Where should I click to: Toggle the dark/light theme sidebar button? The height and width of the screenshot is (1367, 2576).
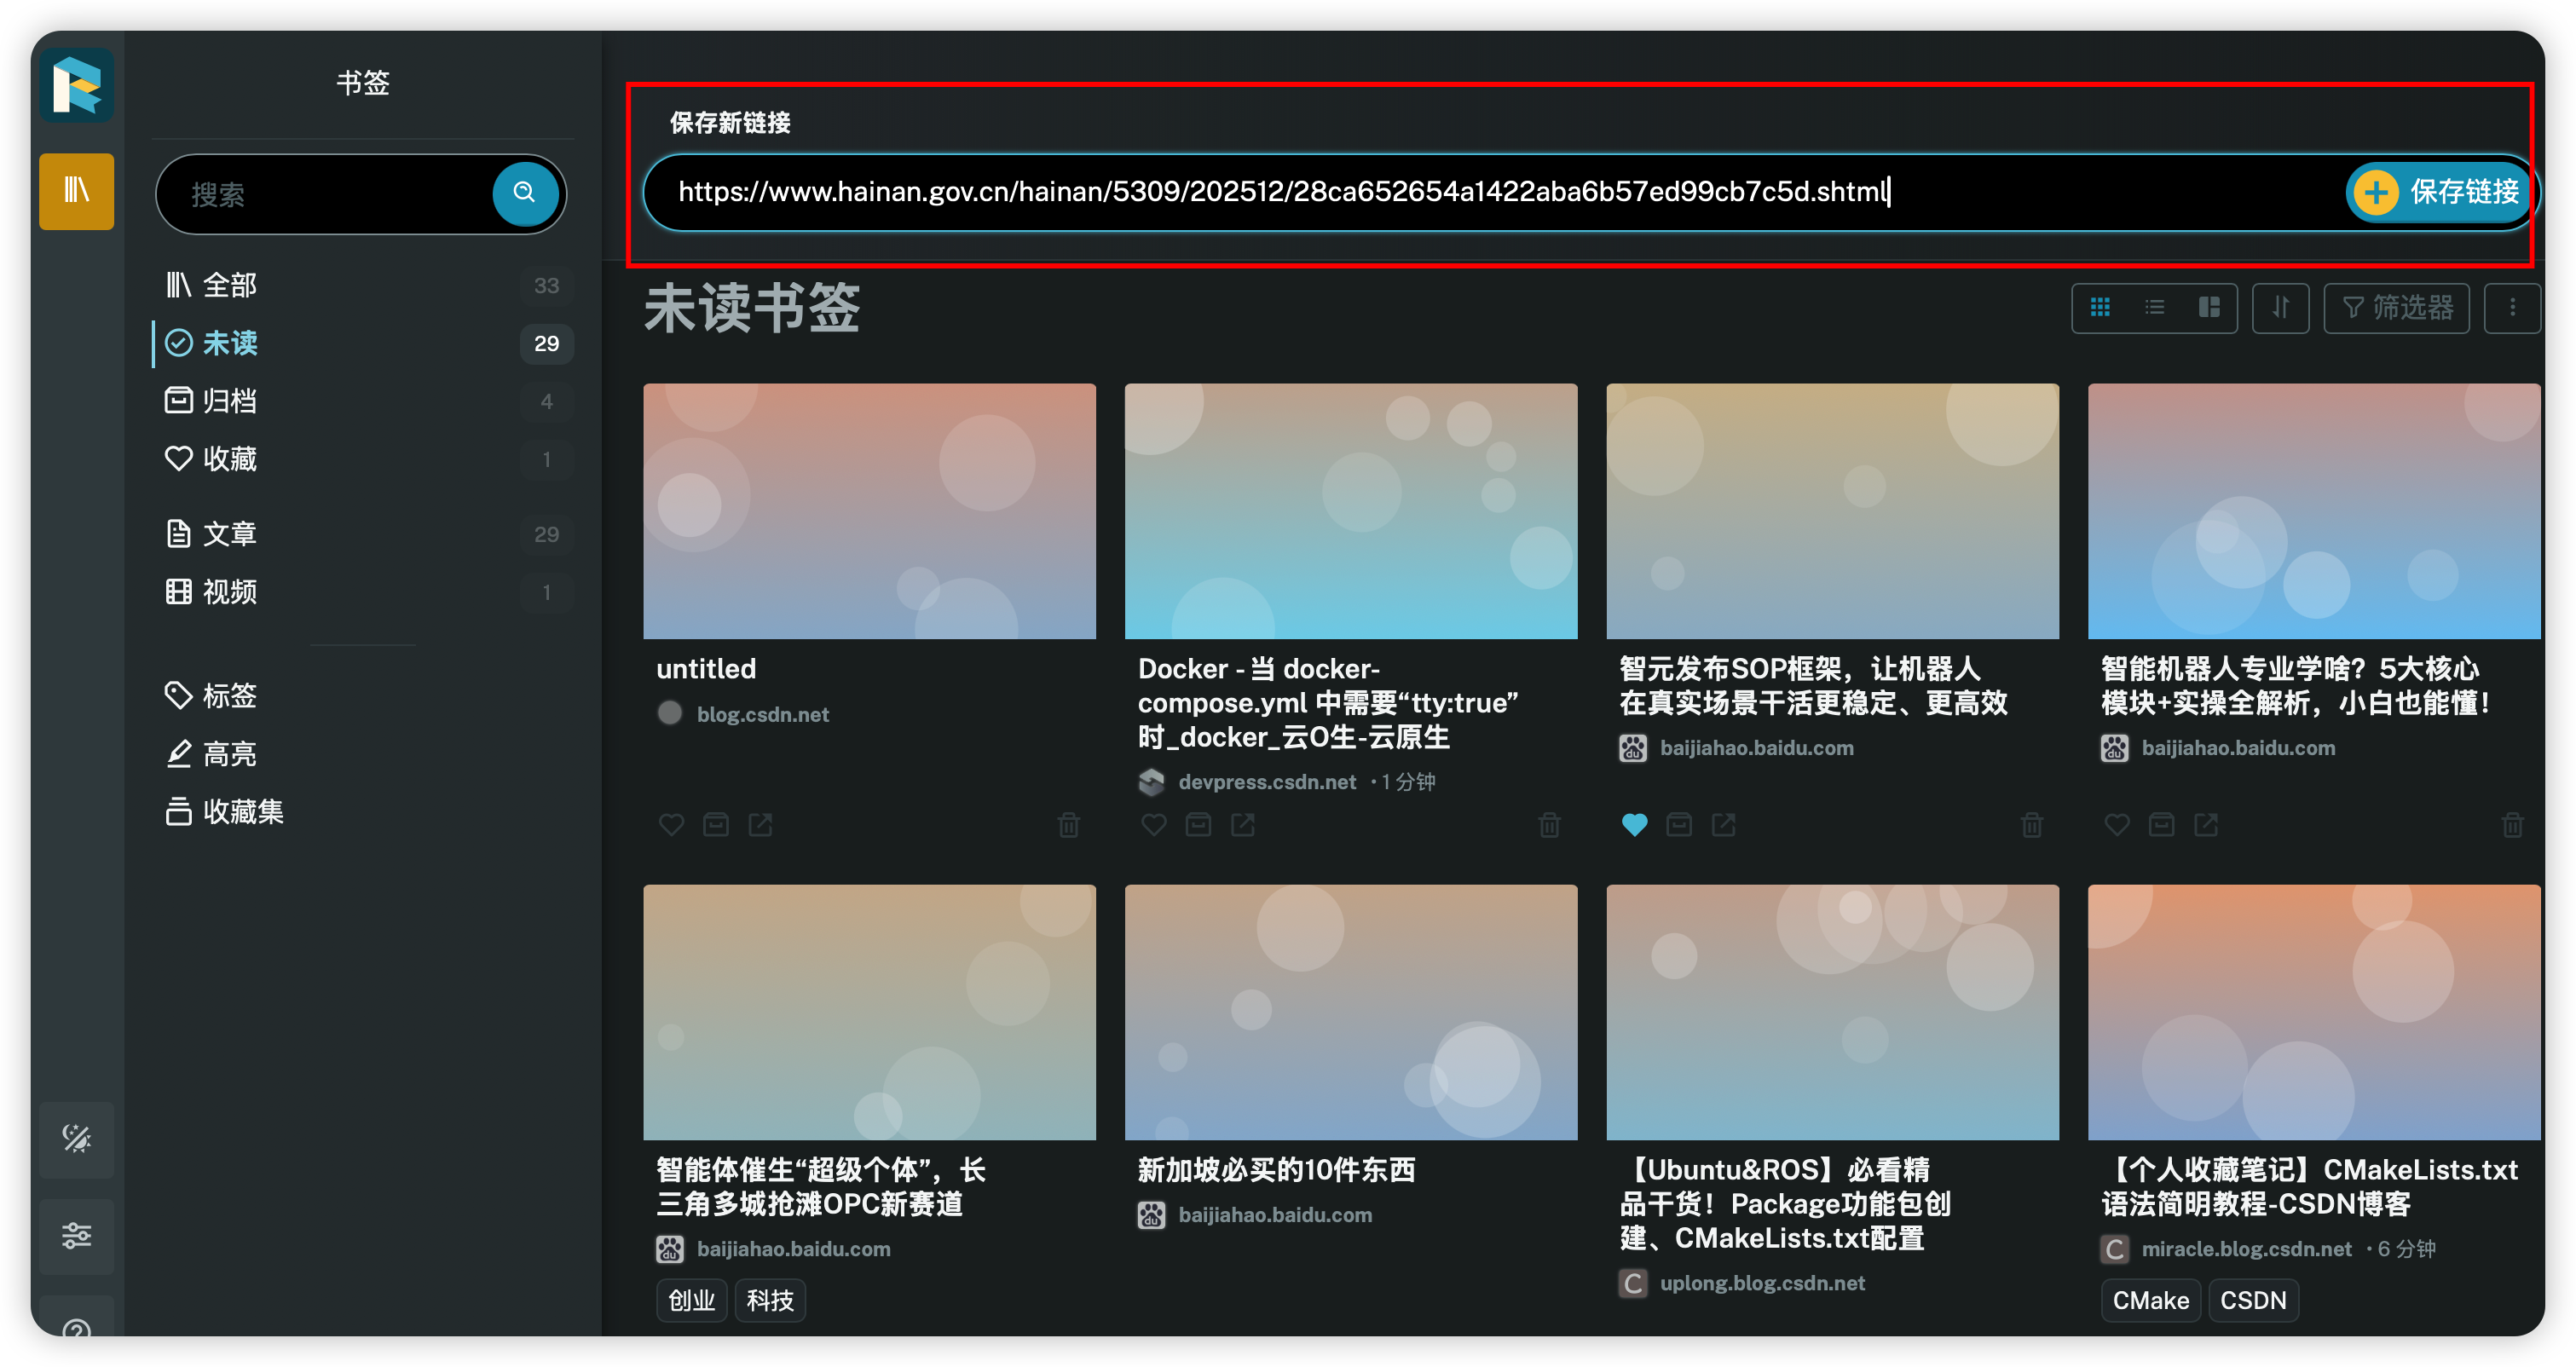[x=77, y=1139]
